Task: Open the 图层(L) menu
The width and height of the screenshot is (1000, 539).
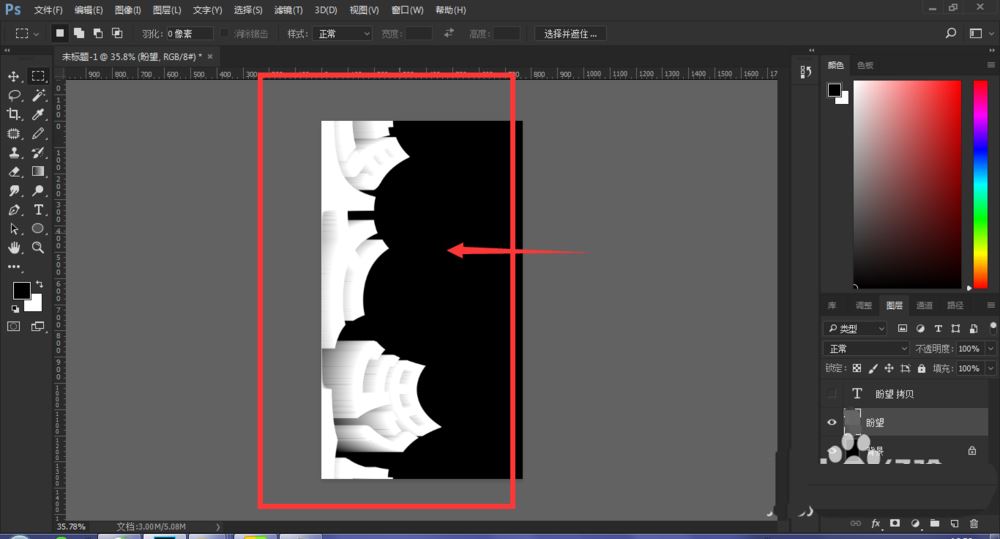Action: point(166,10)
